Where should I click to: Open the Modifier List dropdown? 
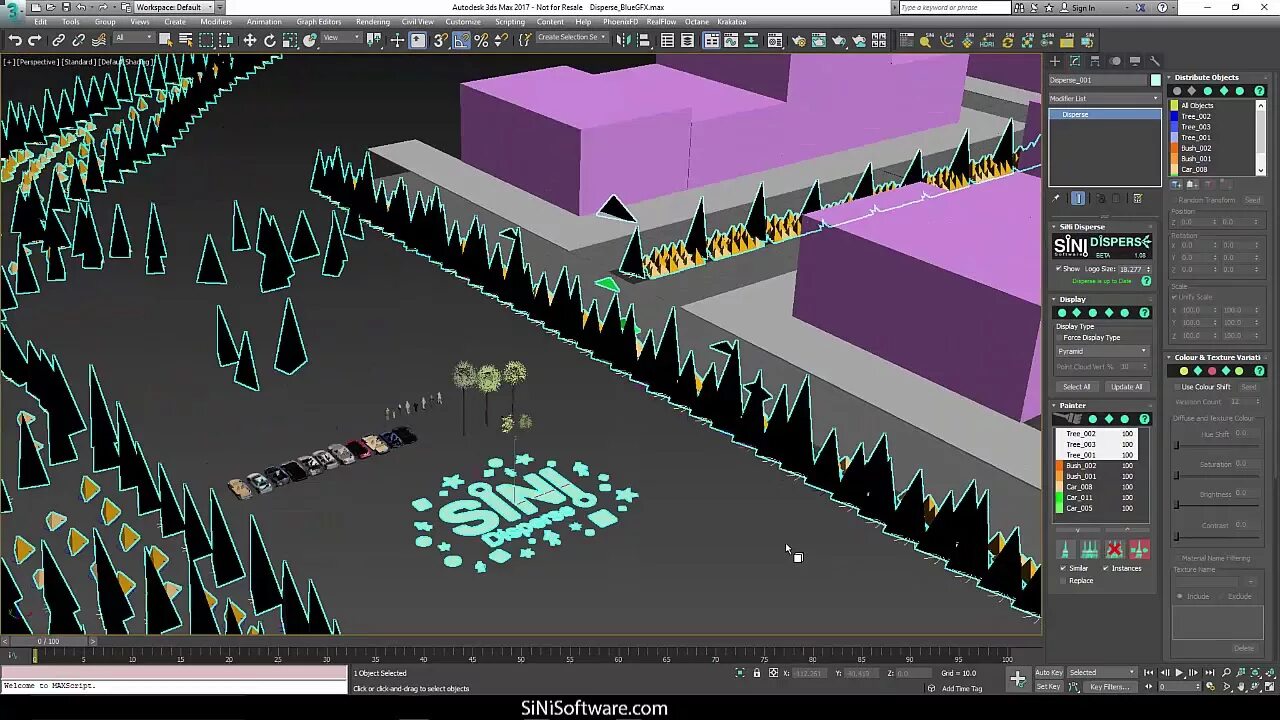click(1104, 98)
